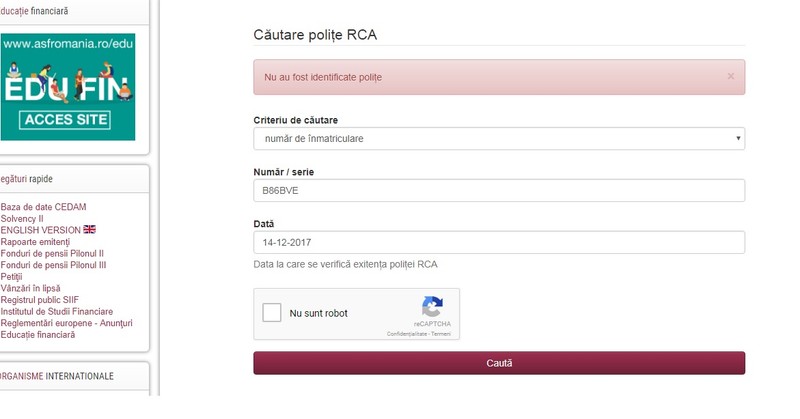The image size is (800, 419).
Task: Click the dropdown arrow for search criterion
Action: pyautogui.click(x=738, y=138)
